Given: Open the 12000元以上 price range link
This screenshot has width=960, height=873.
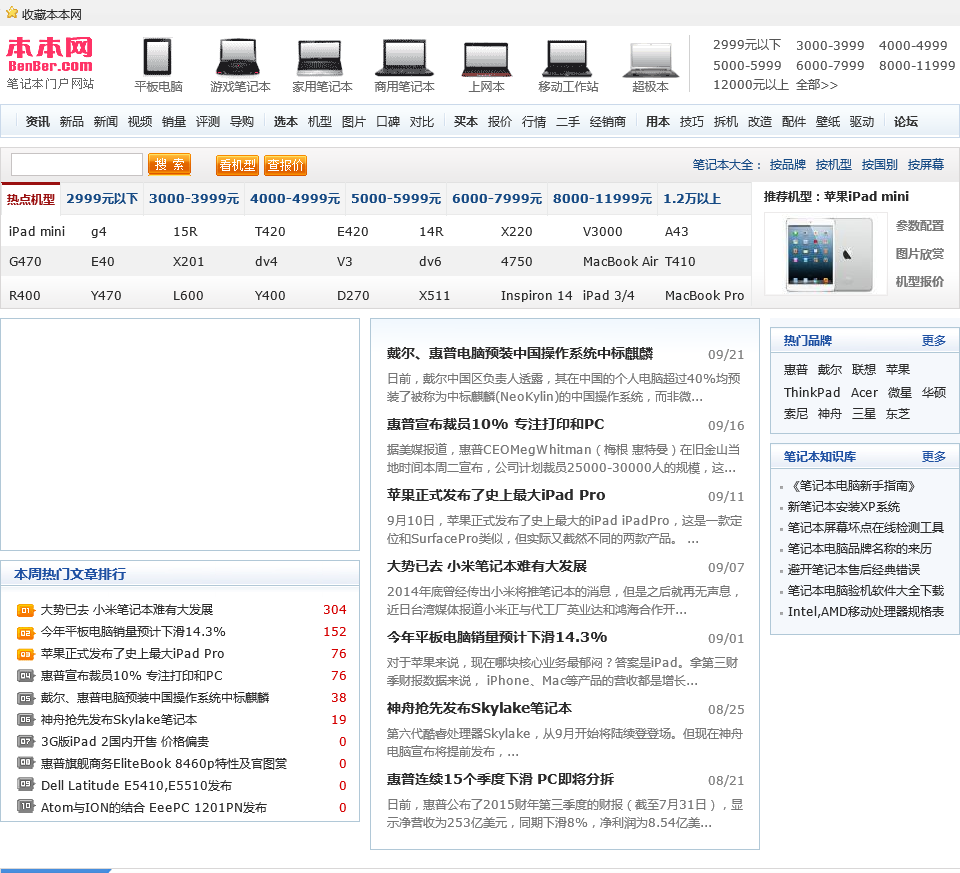Looking at the screenshot, I should pos(751,85).
